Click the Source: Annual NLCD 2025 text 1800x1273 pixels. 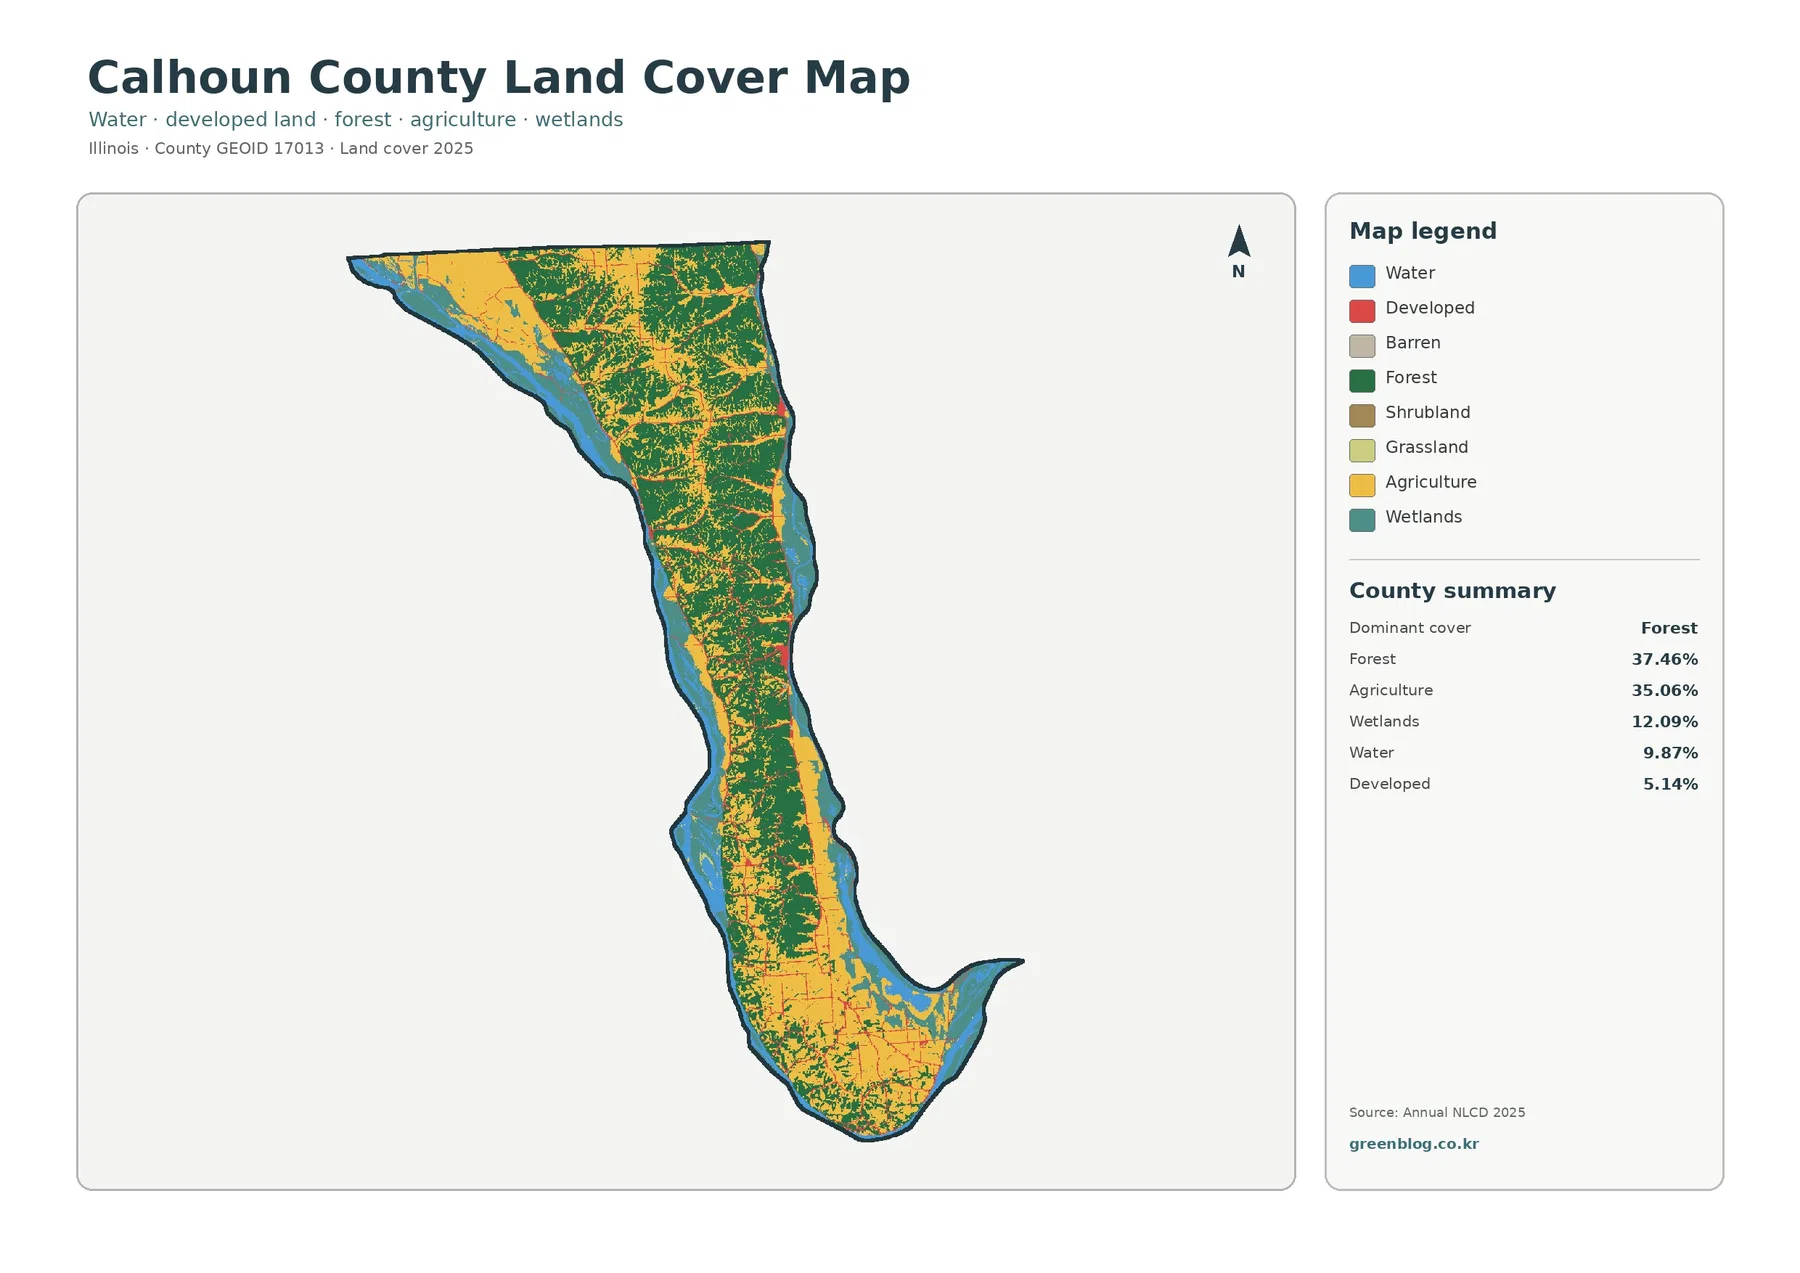[x=1437, y=1112]
